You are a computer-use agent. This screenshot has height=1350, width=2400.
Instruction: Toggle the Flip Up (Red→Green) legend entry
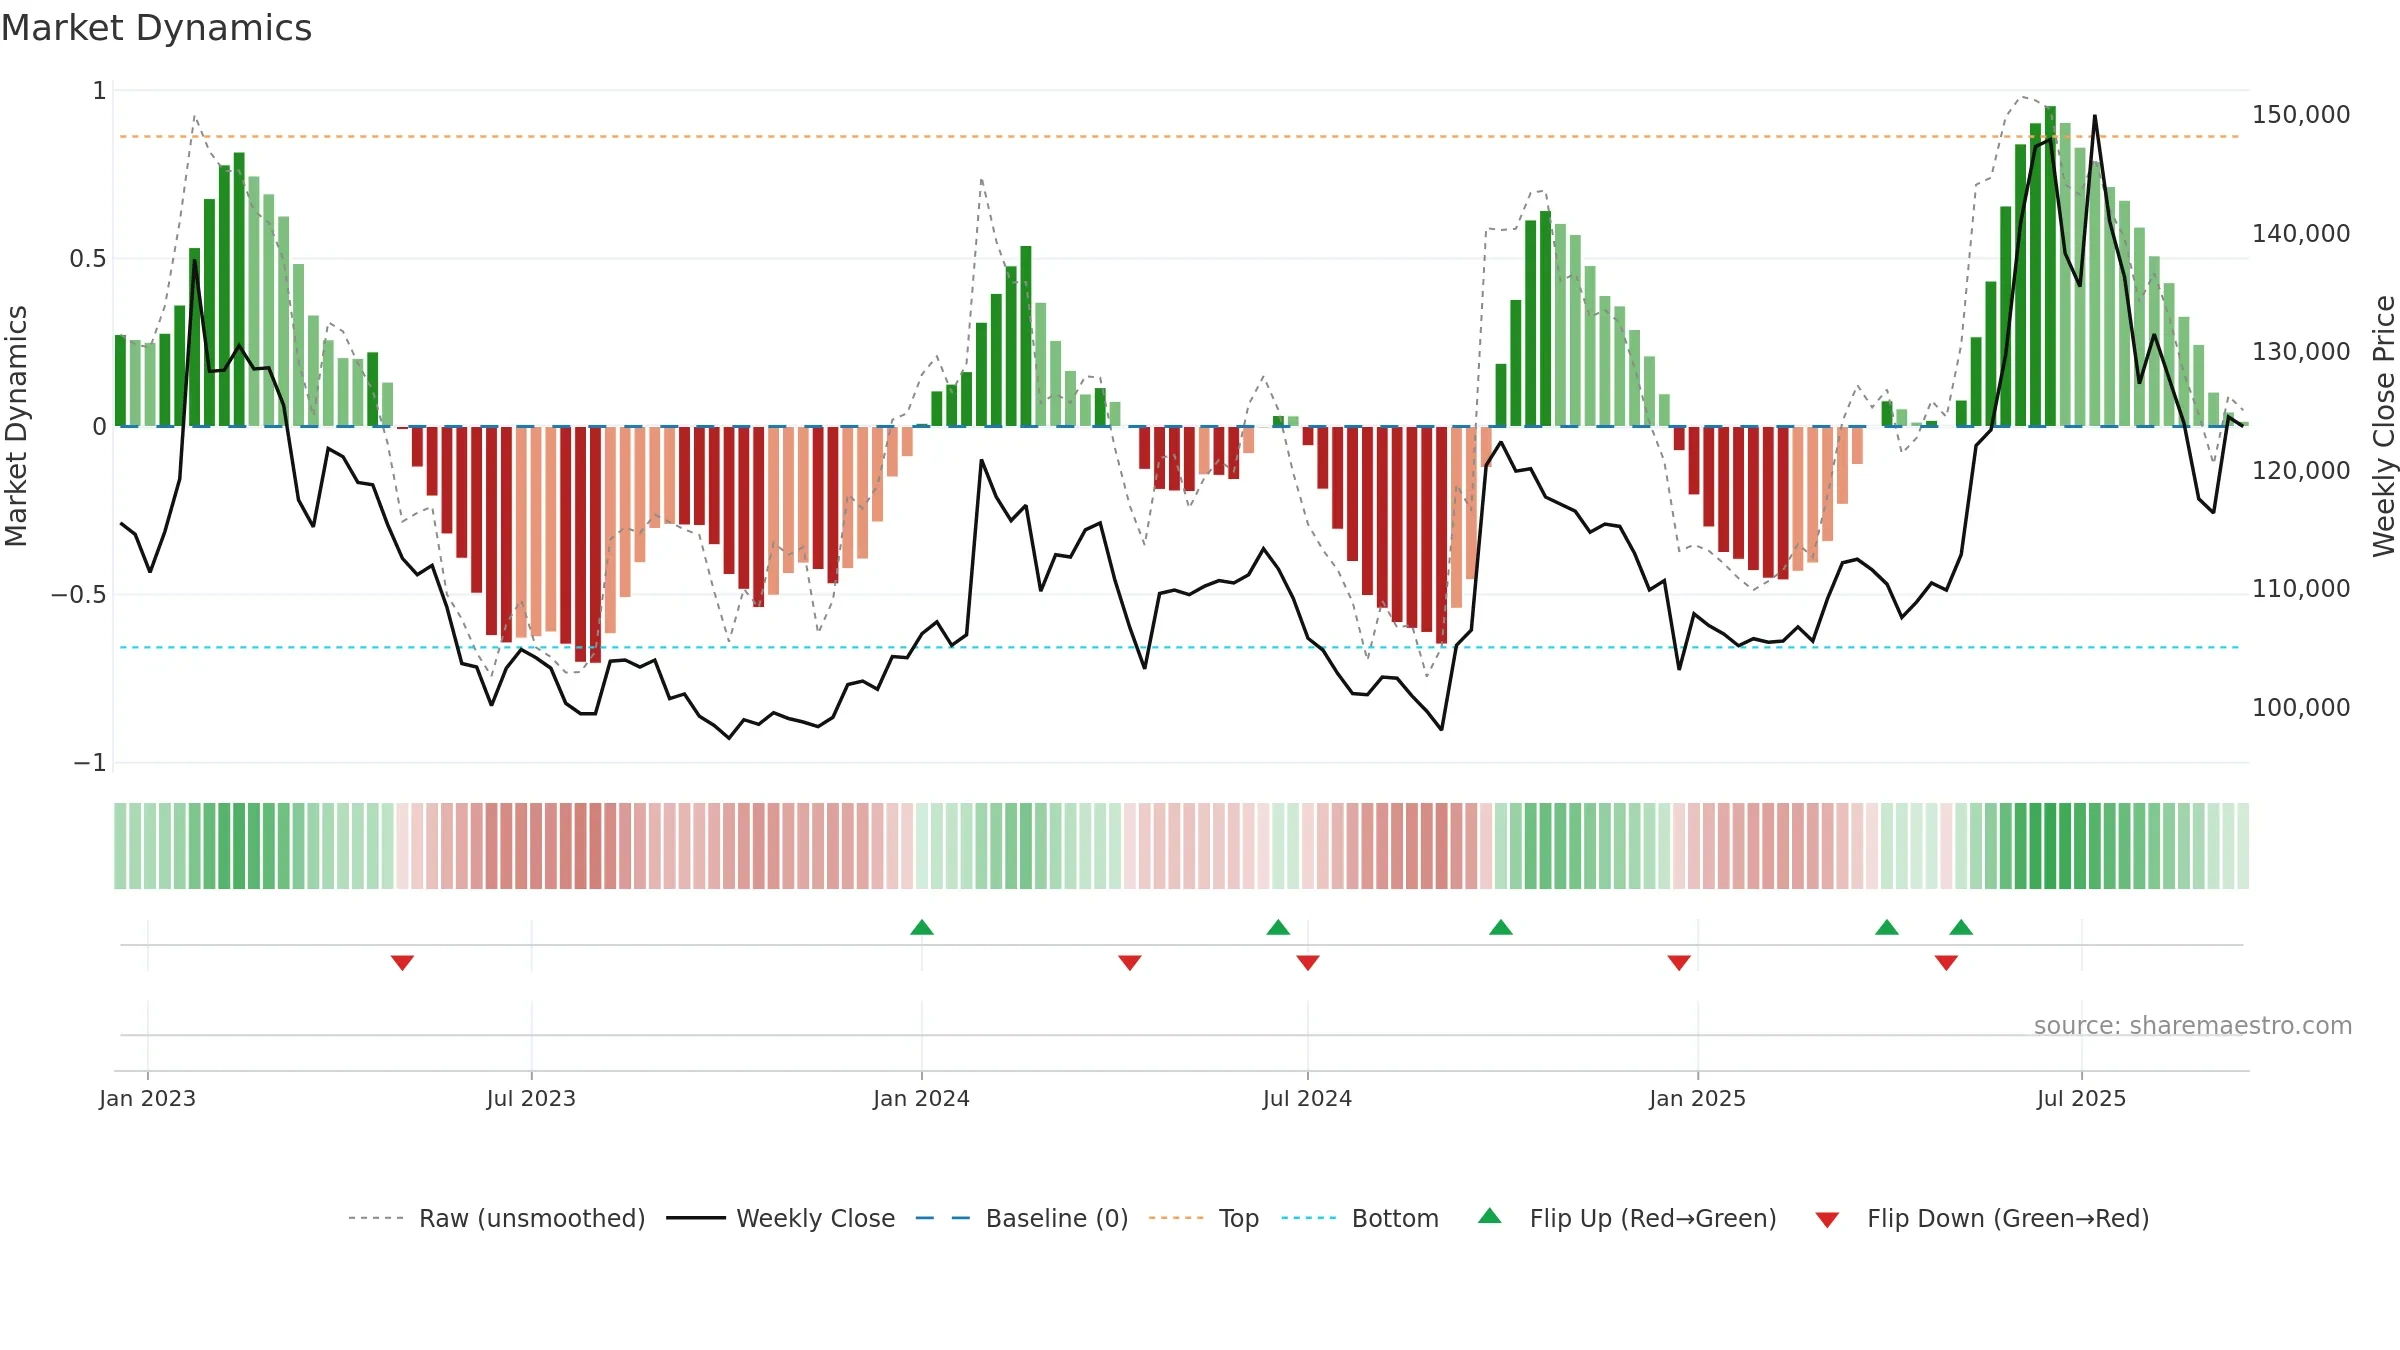tap(1627, 1218)
